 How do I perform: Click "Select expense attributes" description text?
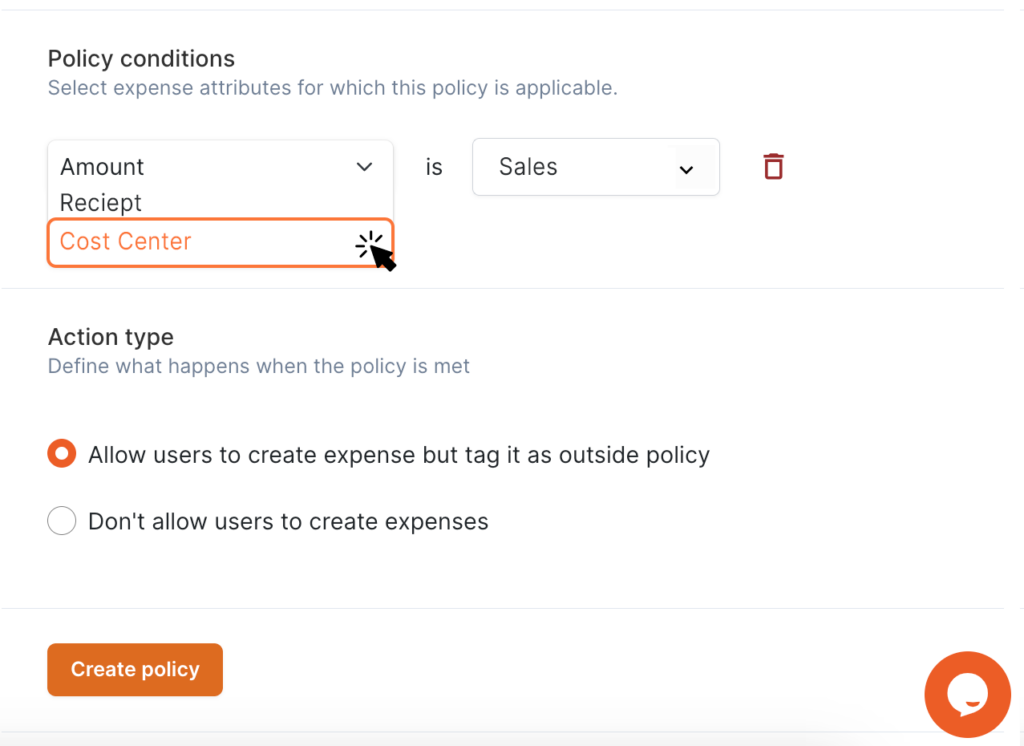coord(332,88)
